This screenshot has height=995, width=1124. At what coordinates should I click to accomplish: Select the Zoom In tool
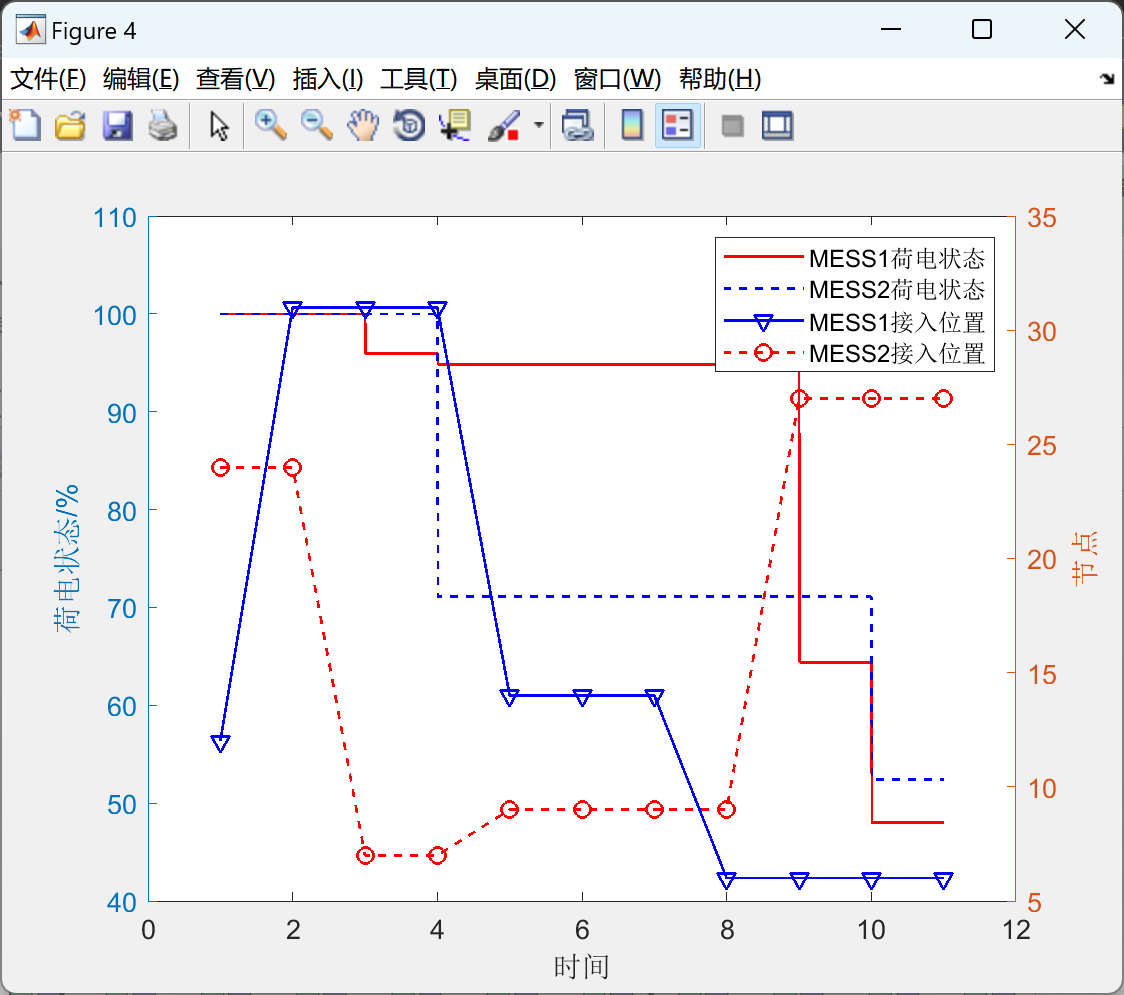click(x=270, y=125)
